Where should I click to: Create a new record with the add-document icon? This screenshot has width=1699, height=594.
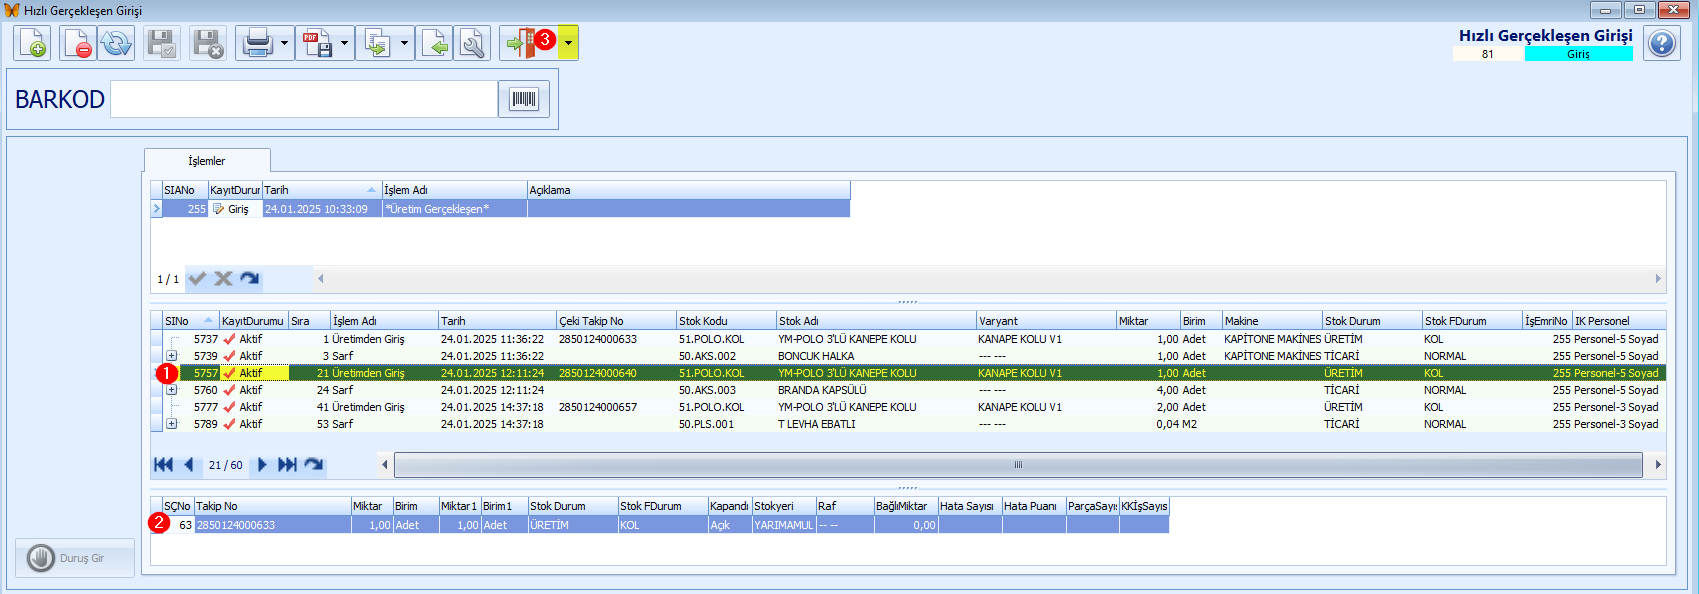(32, 43)
